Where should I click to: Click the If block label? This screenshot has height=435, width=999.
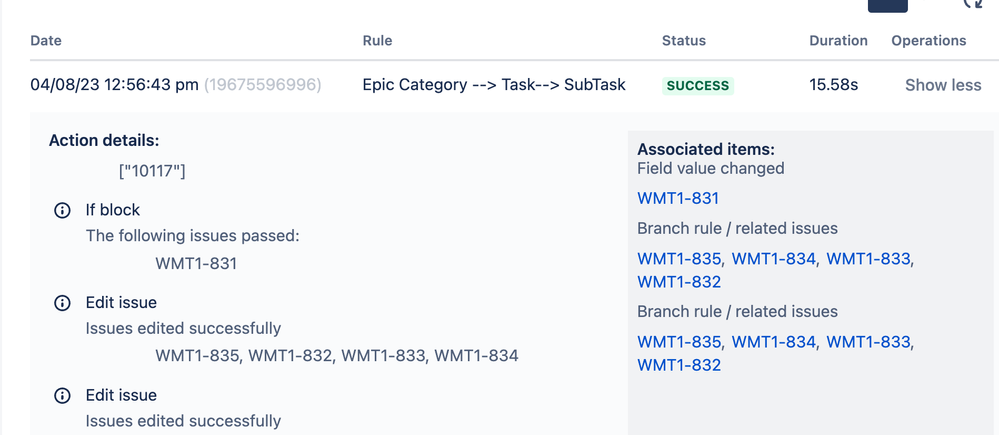click(113, 210)
